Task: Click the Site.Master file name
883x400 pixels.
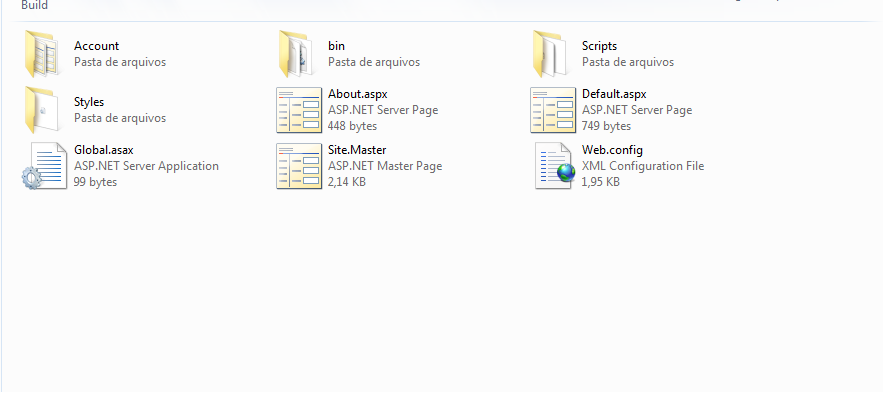Action: (357, 150)
